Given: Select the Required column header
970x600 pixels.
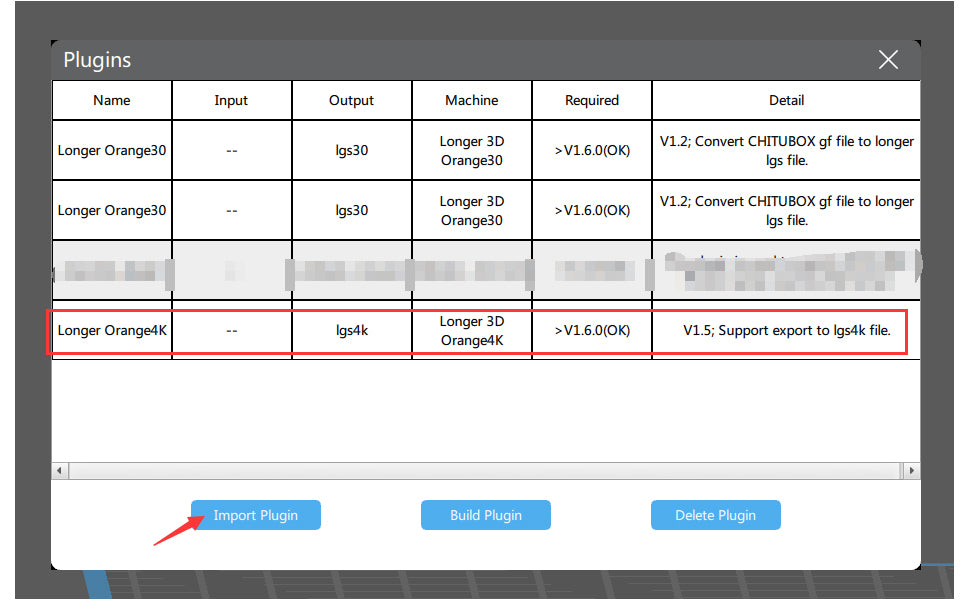Looking at the screenshot, I should 591,100.
